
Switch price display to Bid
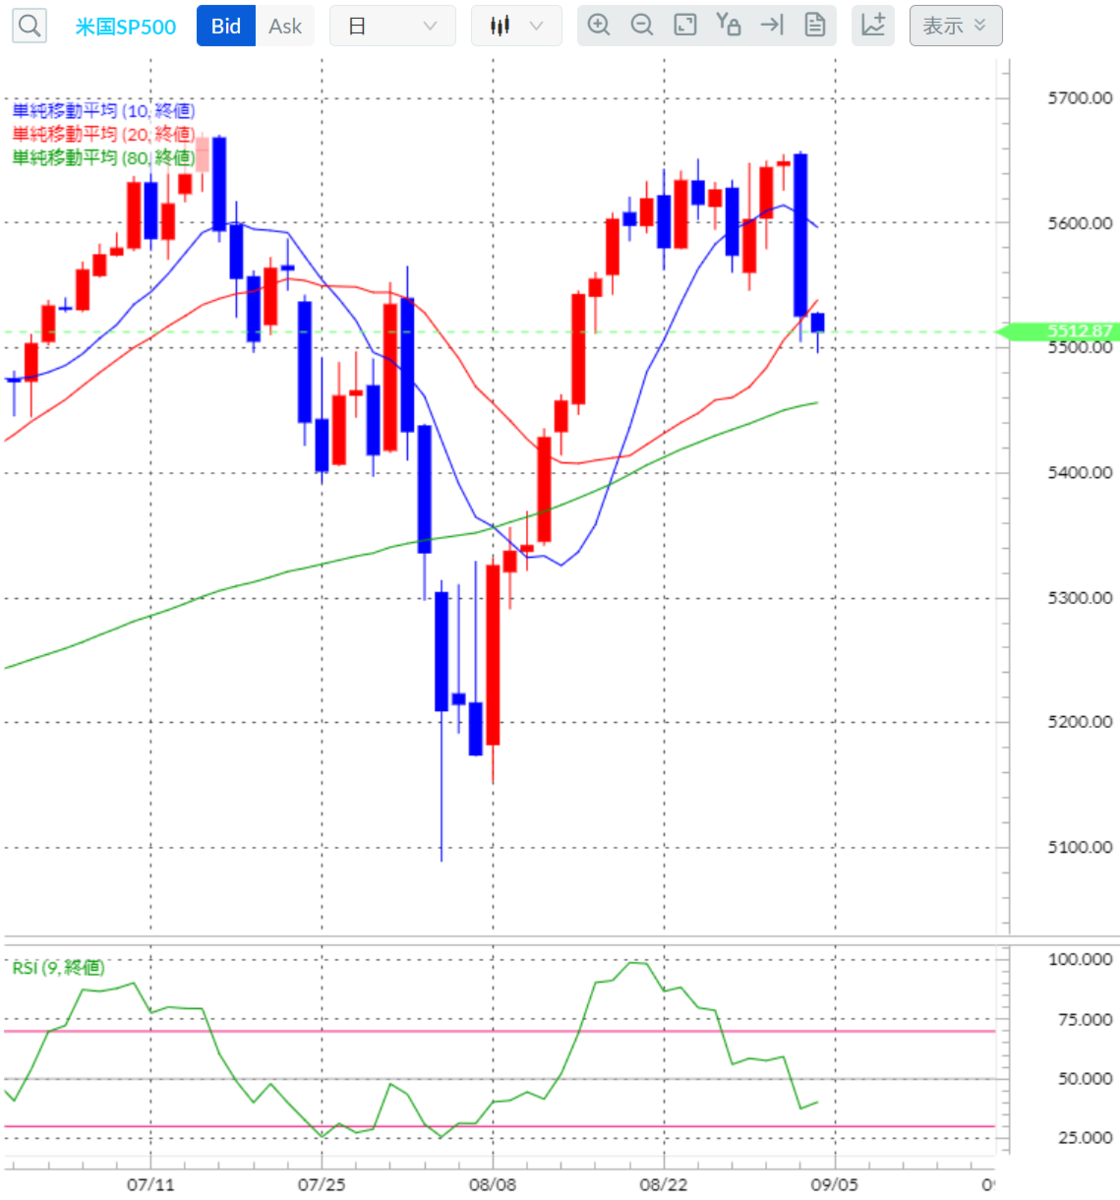226,26
